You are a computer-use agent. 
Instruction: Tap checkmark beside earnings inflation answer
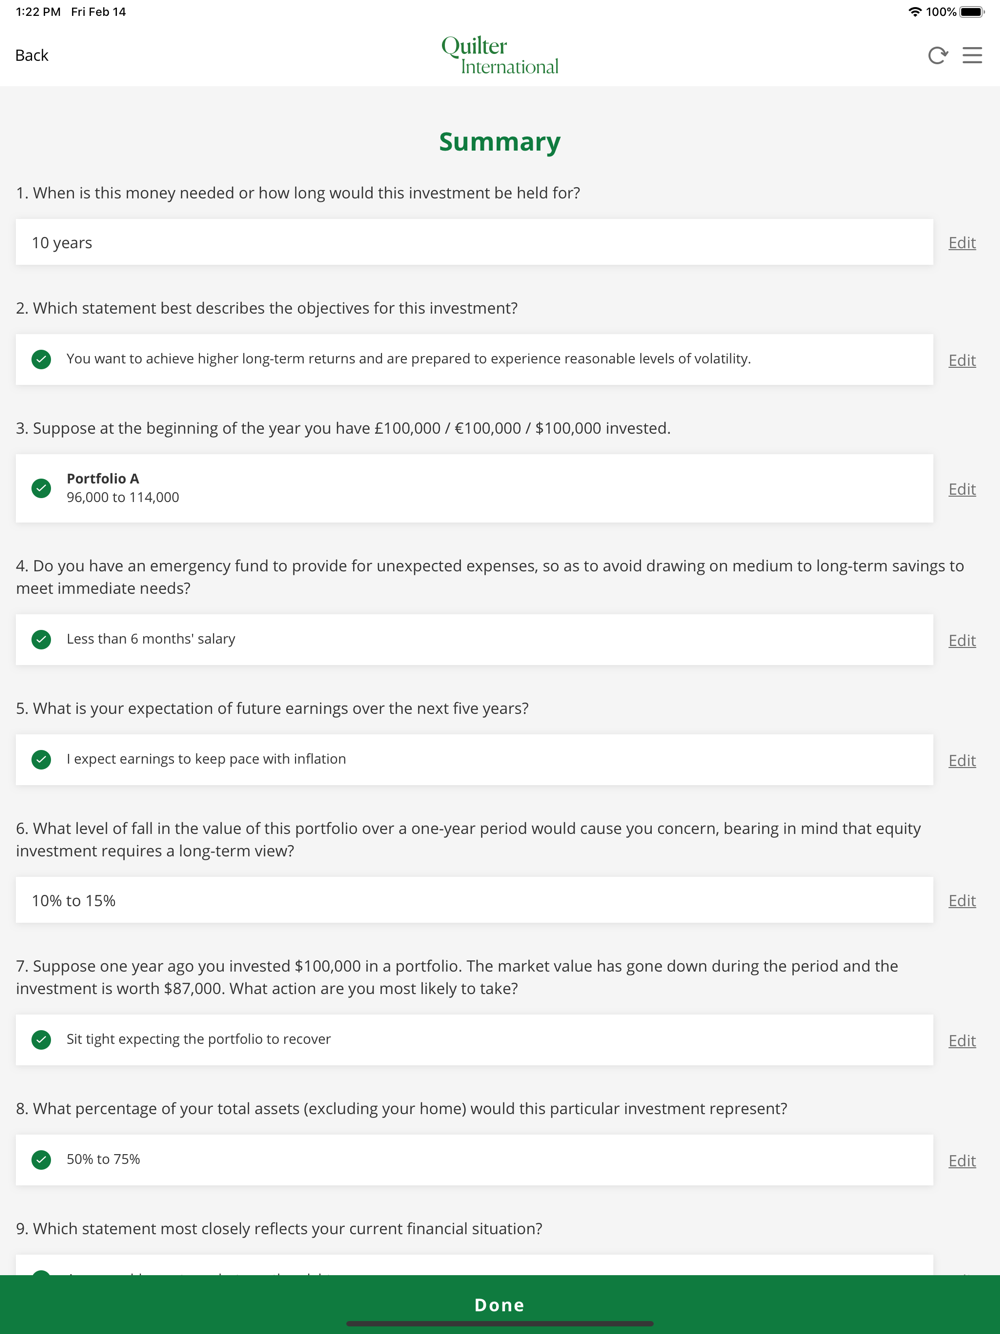click(41, 760)
